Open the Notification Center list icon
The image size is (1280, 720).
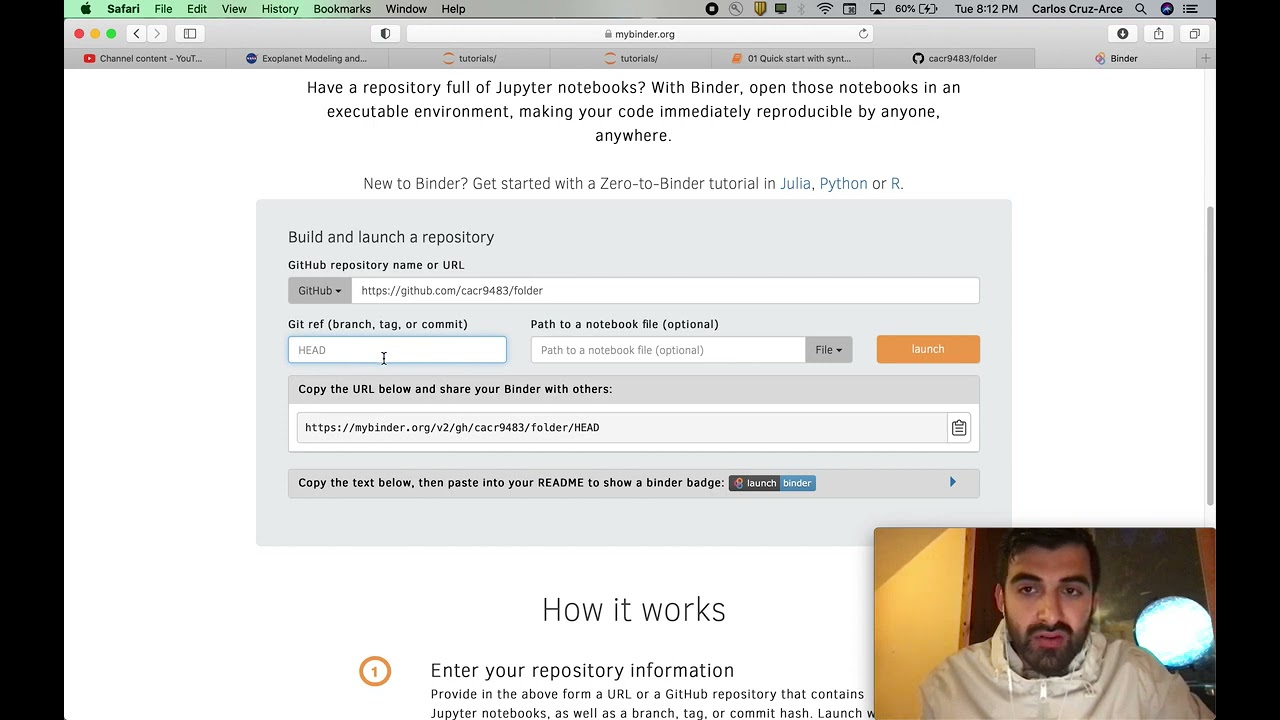click(x=1190, y=9)
